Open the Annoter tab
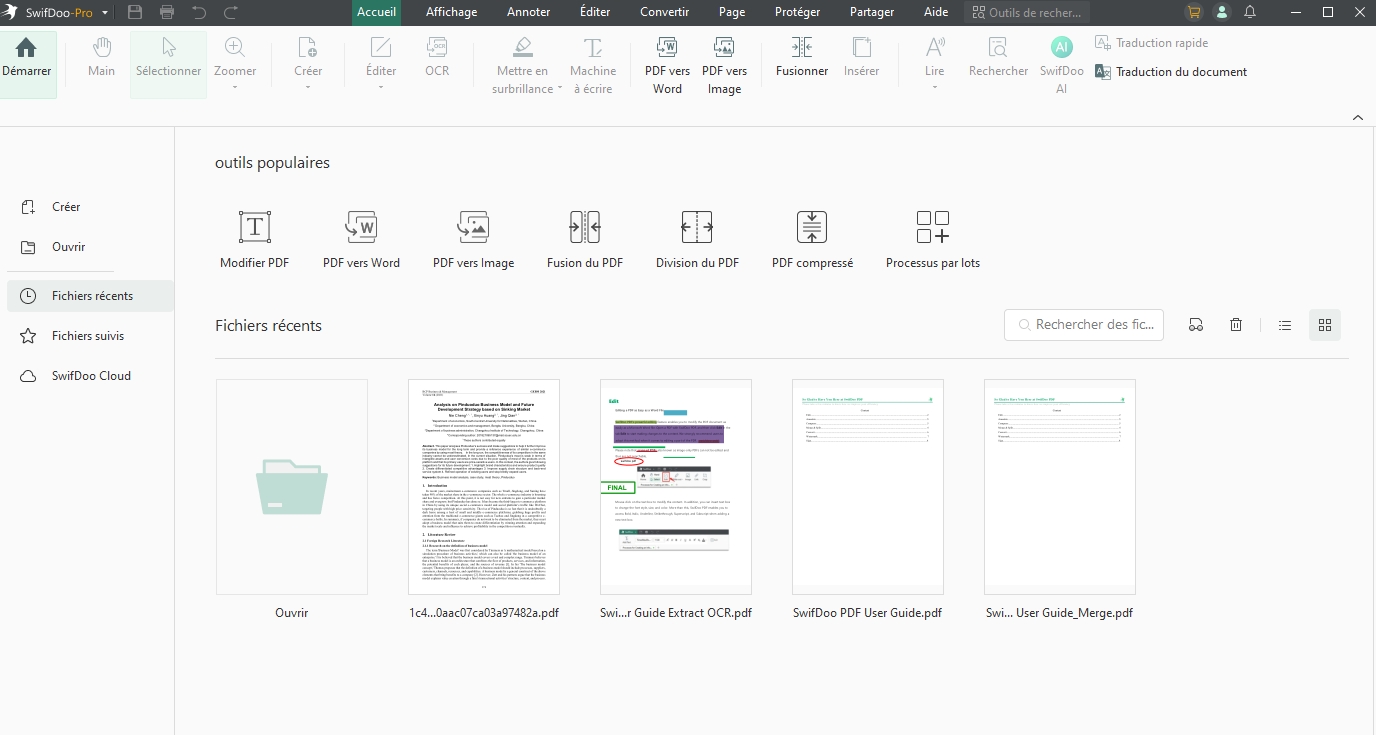The image size is (1376, 735). coord(529,12)
